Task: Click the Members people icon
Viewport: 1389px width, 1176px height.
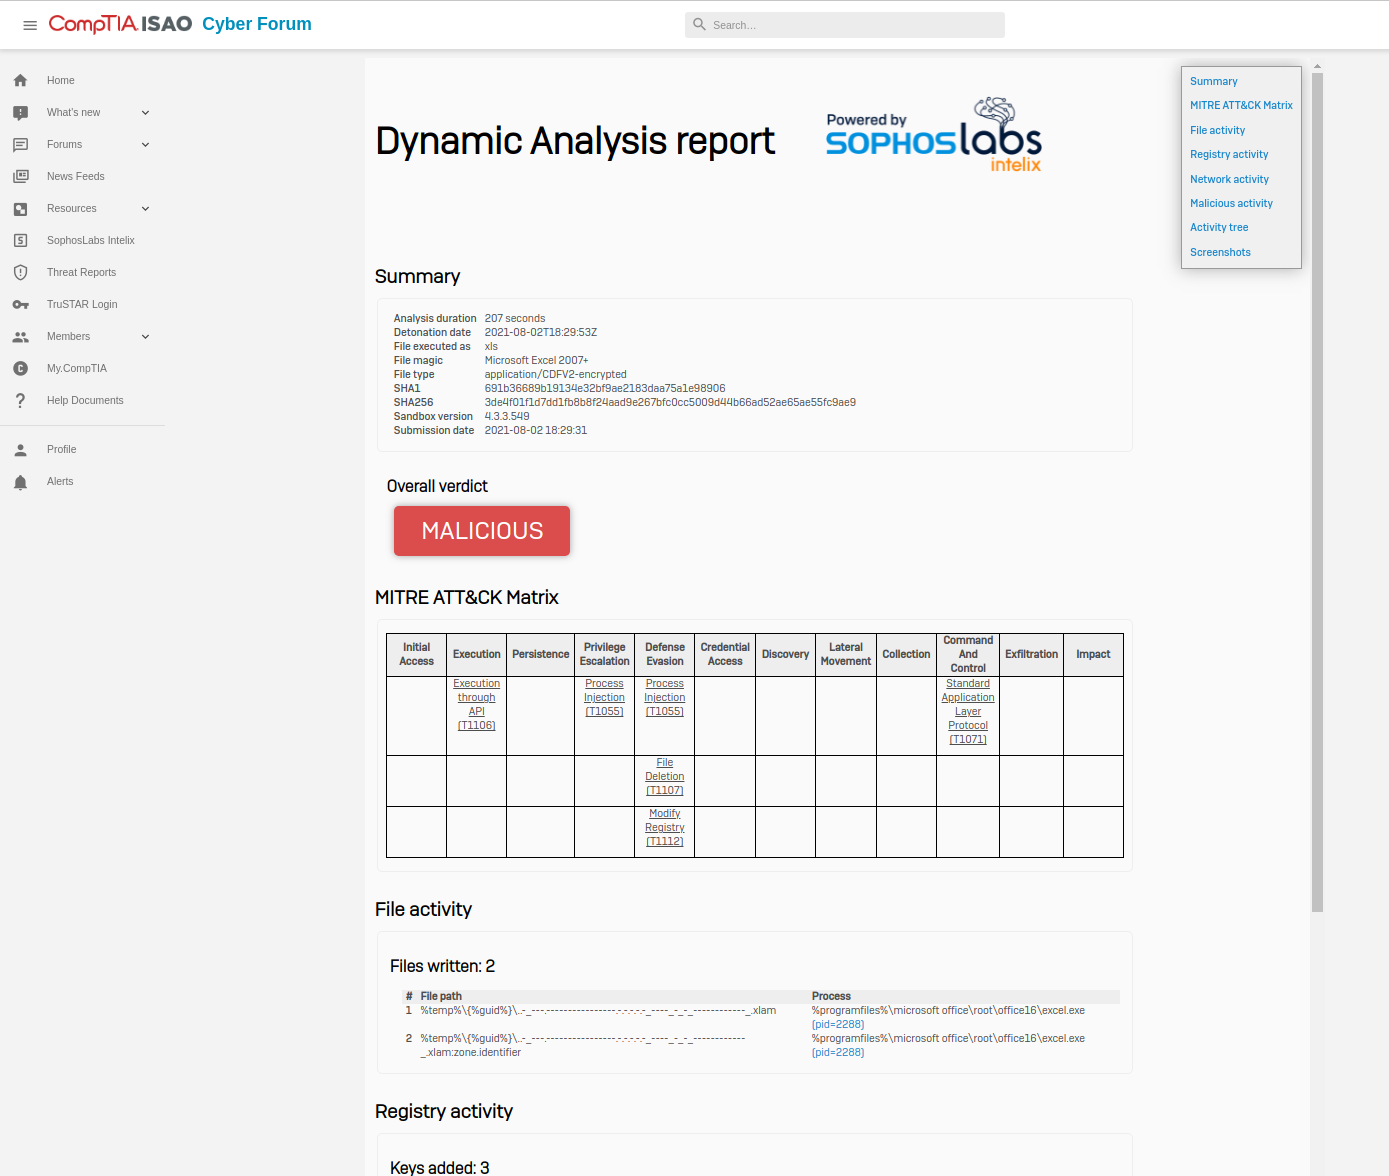Action: [20, 336]
